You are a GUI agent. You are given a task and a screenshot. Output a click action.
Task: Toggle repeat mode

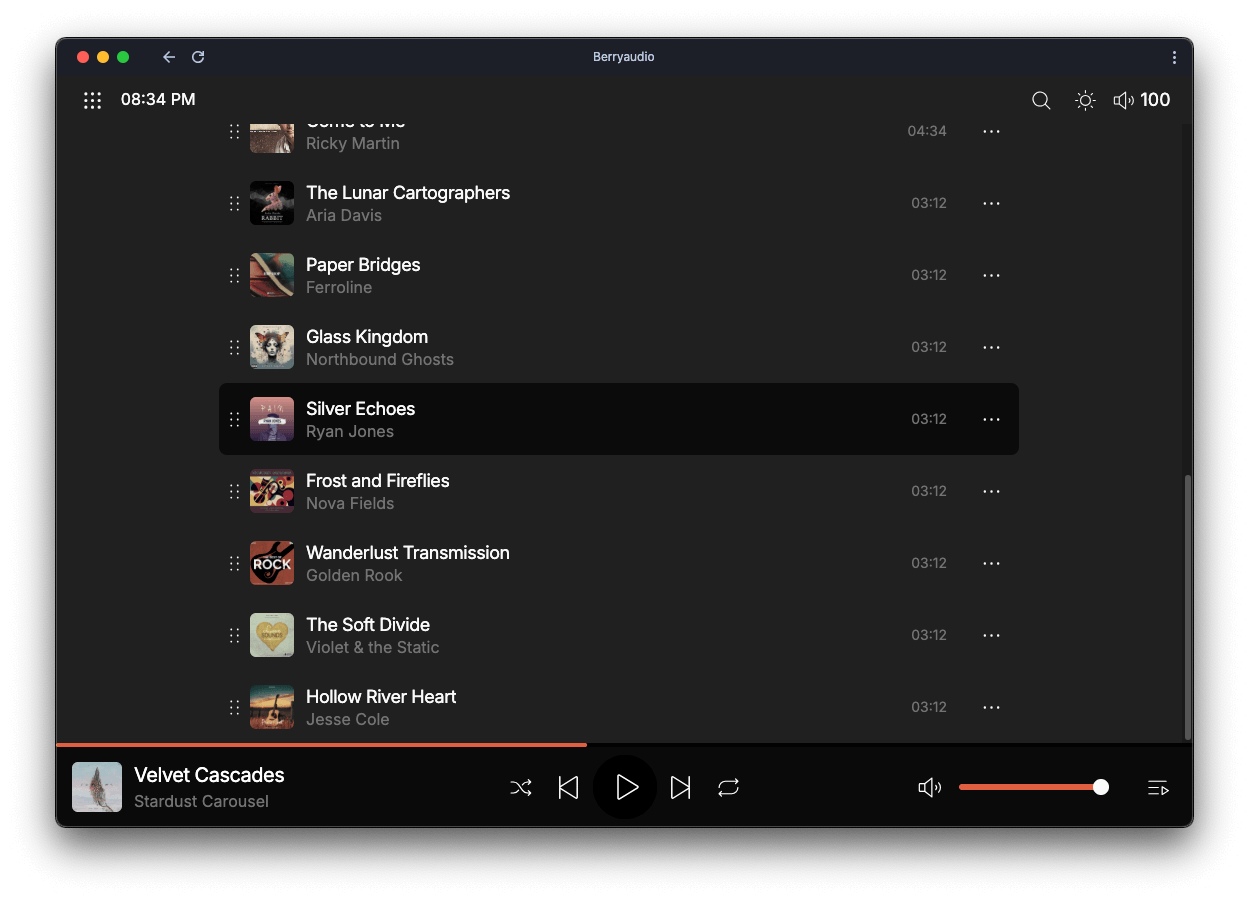point(728,788)
